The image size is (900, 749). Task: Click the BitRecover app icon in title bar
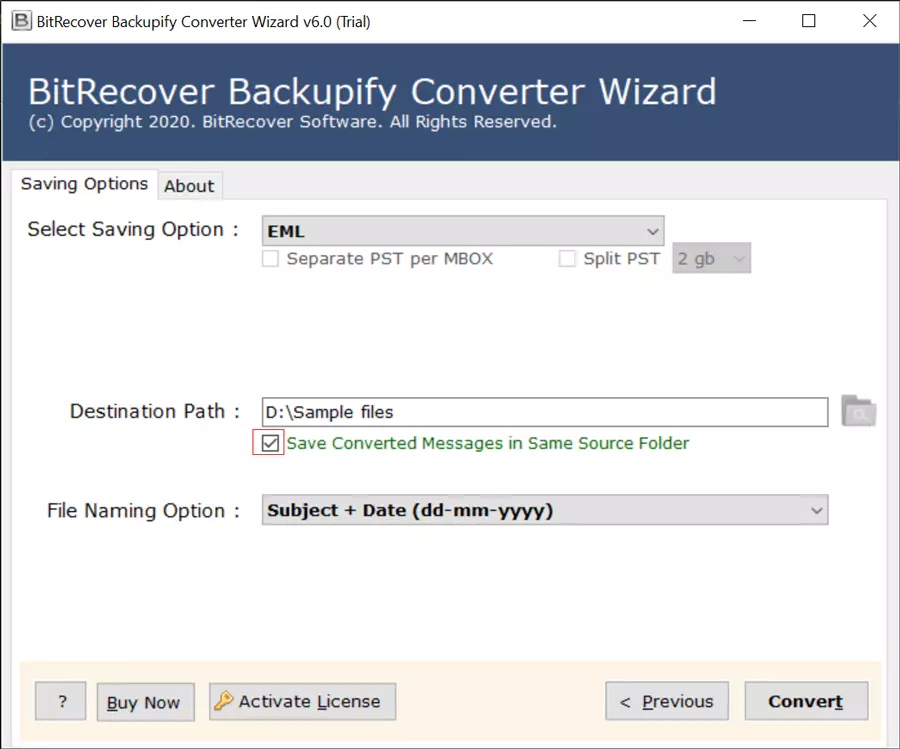click(22, 21)
